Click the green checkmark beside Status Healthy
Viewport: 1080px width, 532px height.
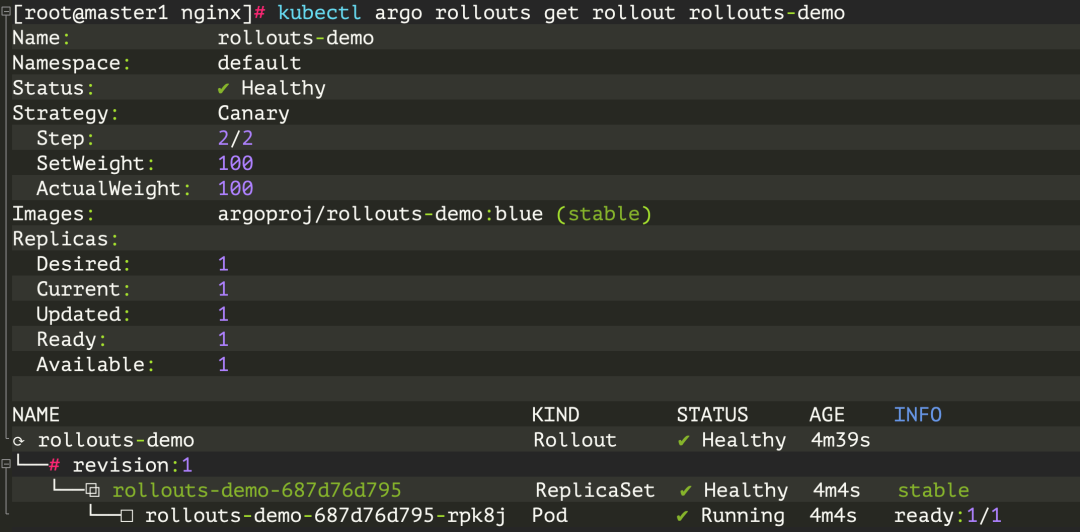click(x=223, y=88)
